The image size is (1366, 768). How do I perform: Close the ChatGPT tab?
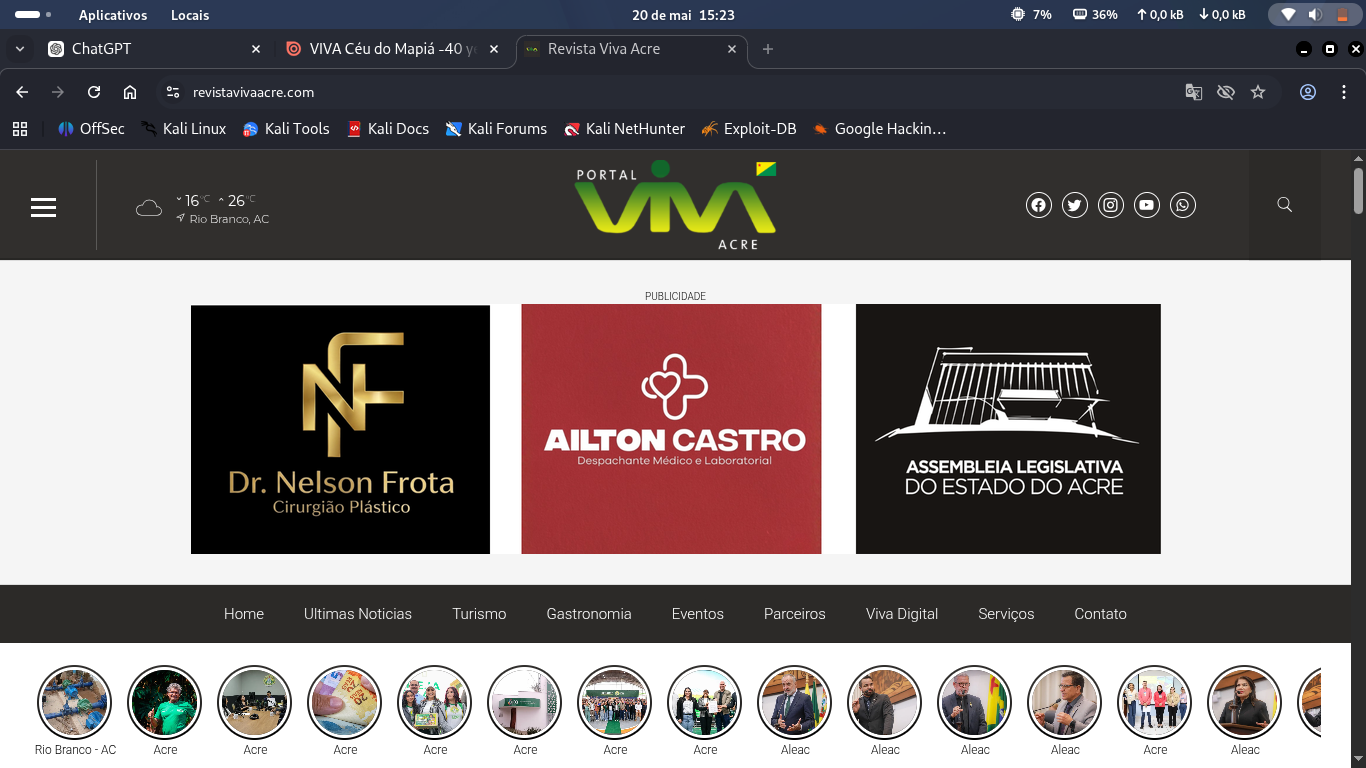point(256,49)
